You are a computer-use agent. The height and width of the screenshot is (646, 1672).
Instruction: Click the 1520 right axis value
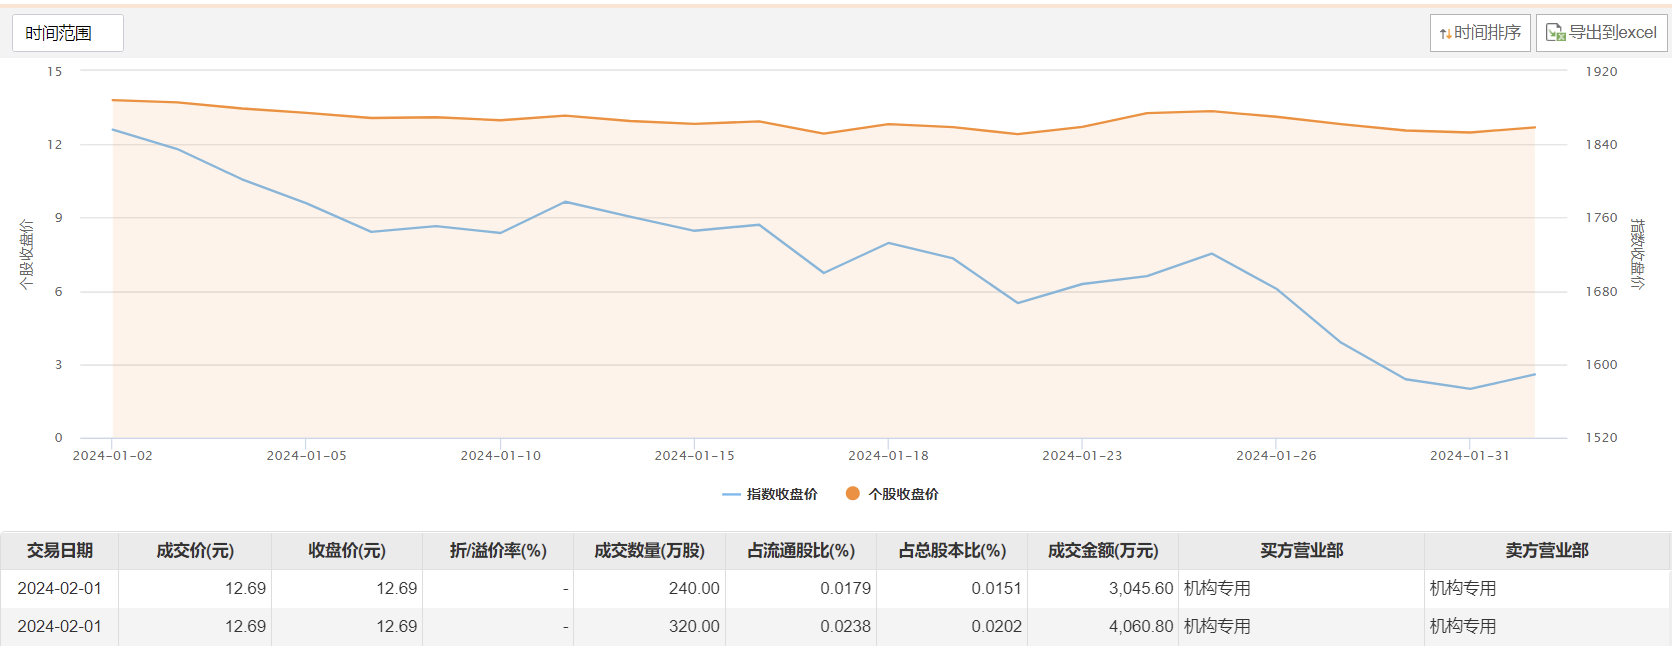click(1601, 438)
